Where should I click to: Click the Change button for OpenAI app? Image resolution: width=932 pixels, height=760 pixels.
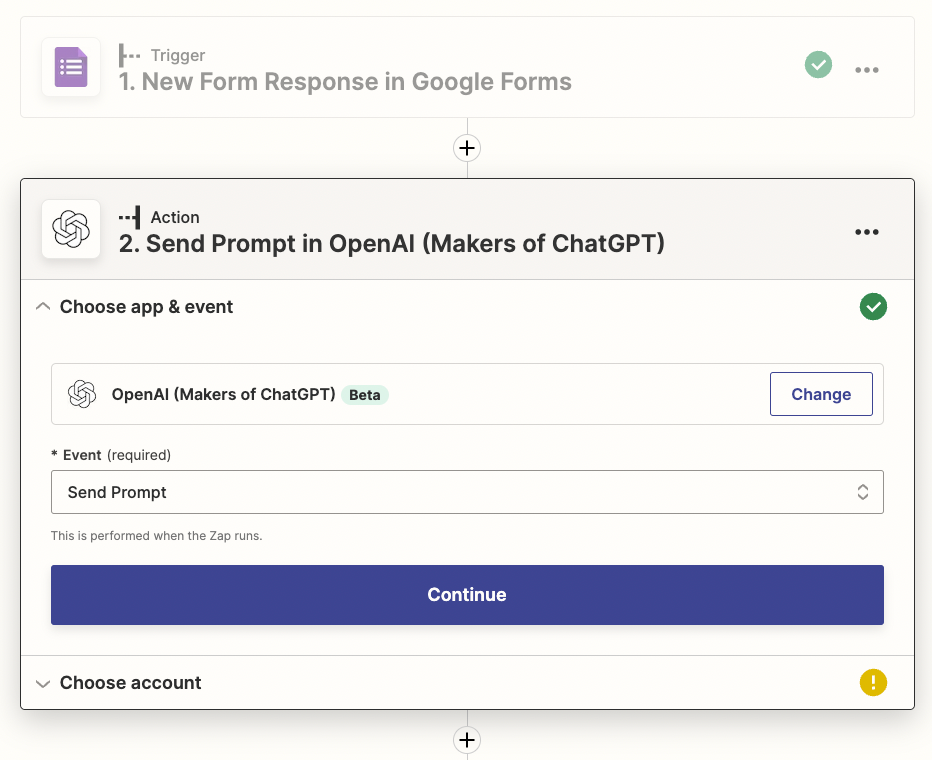pos(821,394)
